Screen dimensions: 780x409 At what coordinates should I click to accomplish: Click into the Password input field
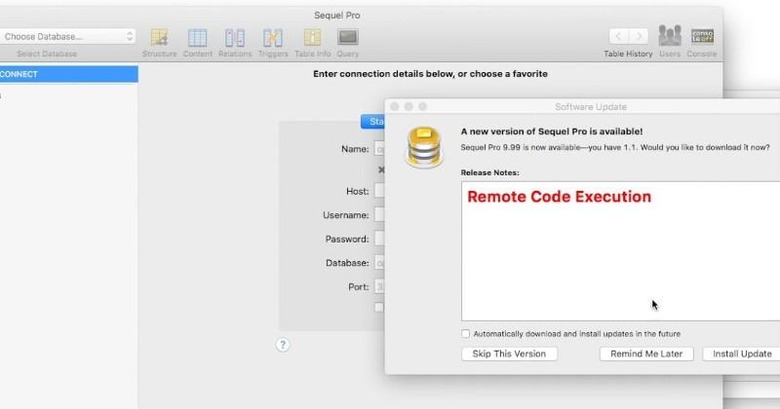click(x=380, y=239)
